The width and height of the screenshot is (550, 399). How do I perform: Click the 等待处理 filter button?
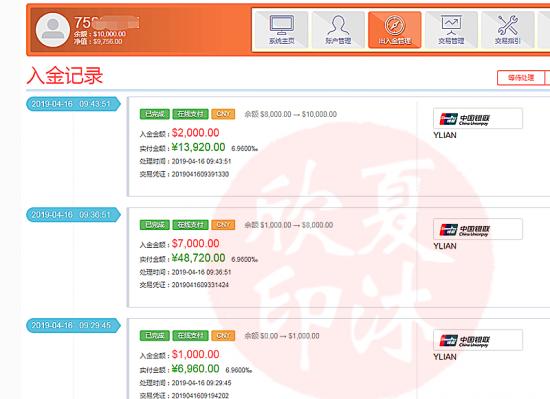[521, 77]
